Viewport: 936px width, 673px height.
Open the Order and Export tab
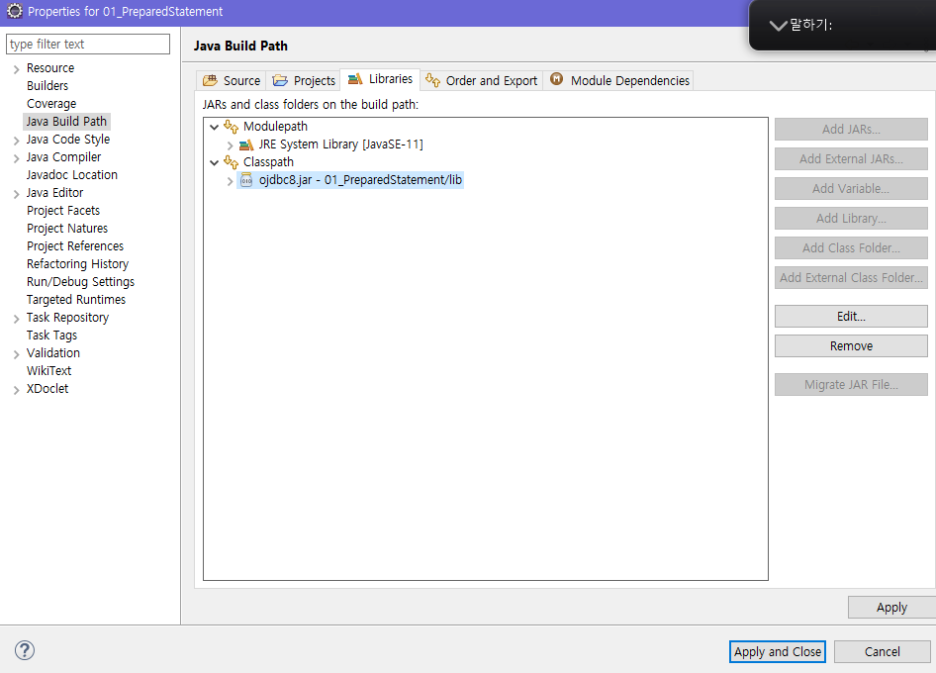click(x=481, y=81)
